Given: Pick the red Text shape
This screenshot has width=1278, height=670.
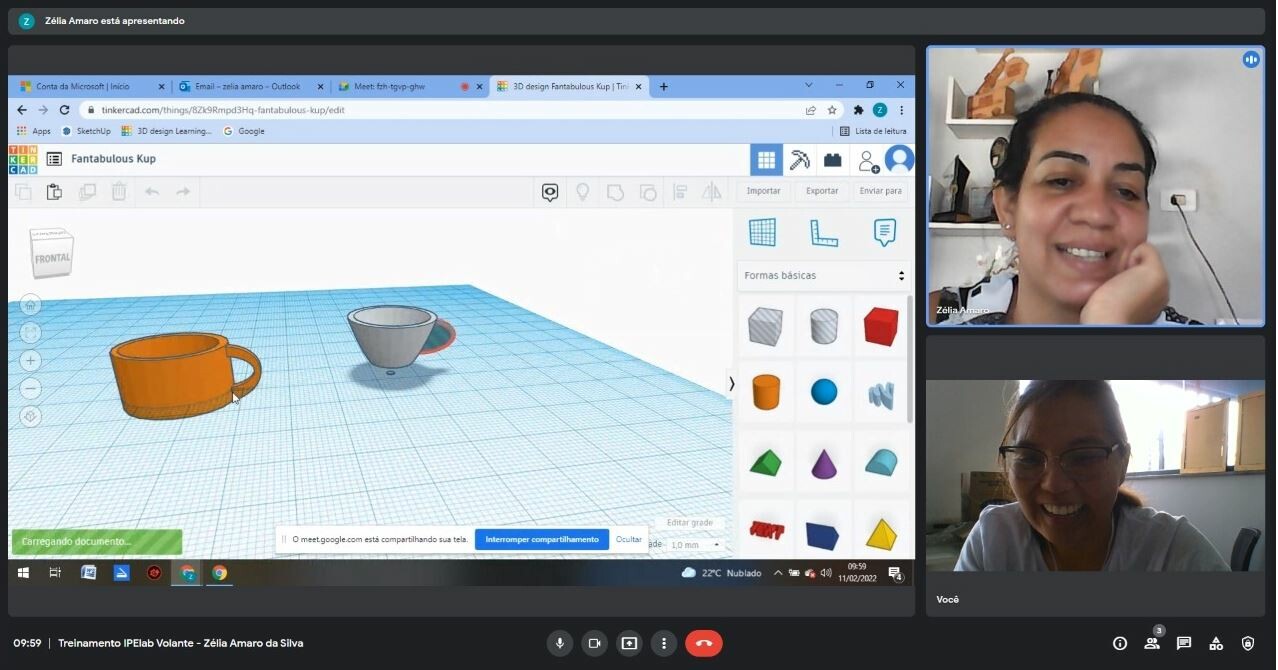Looking at the screenshot, I should click(x=767, y=530).
